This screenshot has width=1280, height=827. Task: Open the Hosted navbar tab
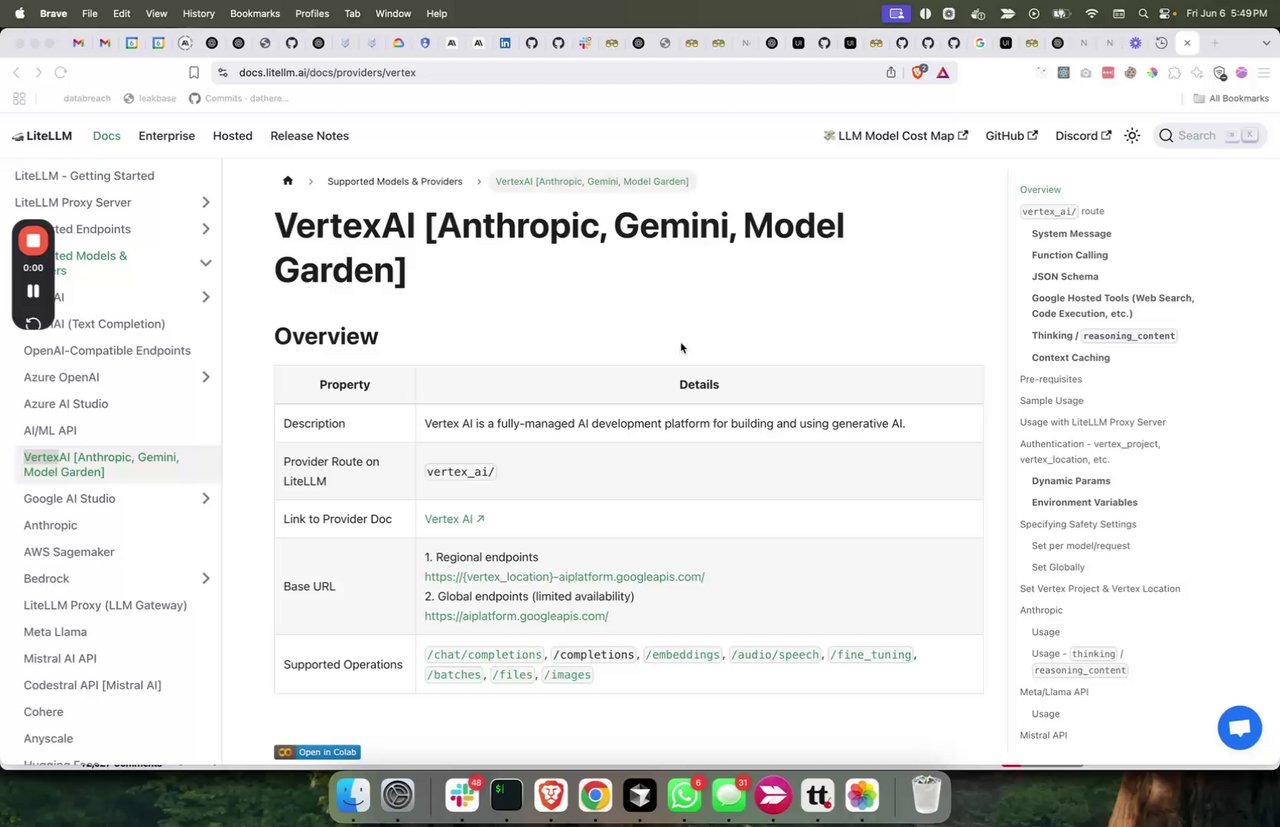(x=232, y=136)
